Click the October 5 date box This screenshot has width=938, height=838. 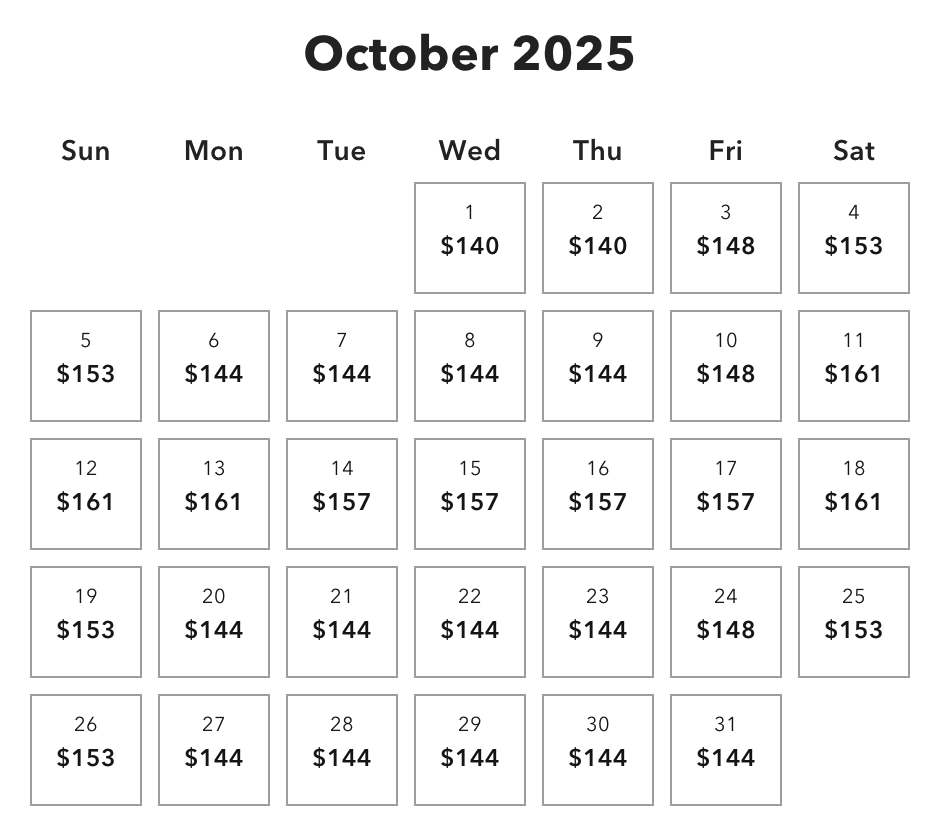click(86, 366)
